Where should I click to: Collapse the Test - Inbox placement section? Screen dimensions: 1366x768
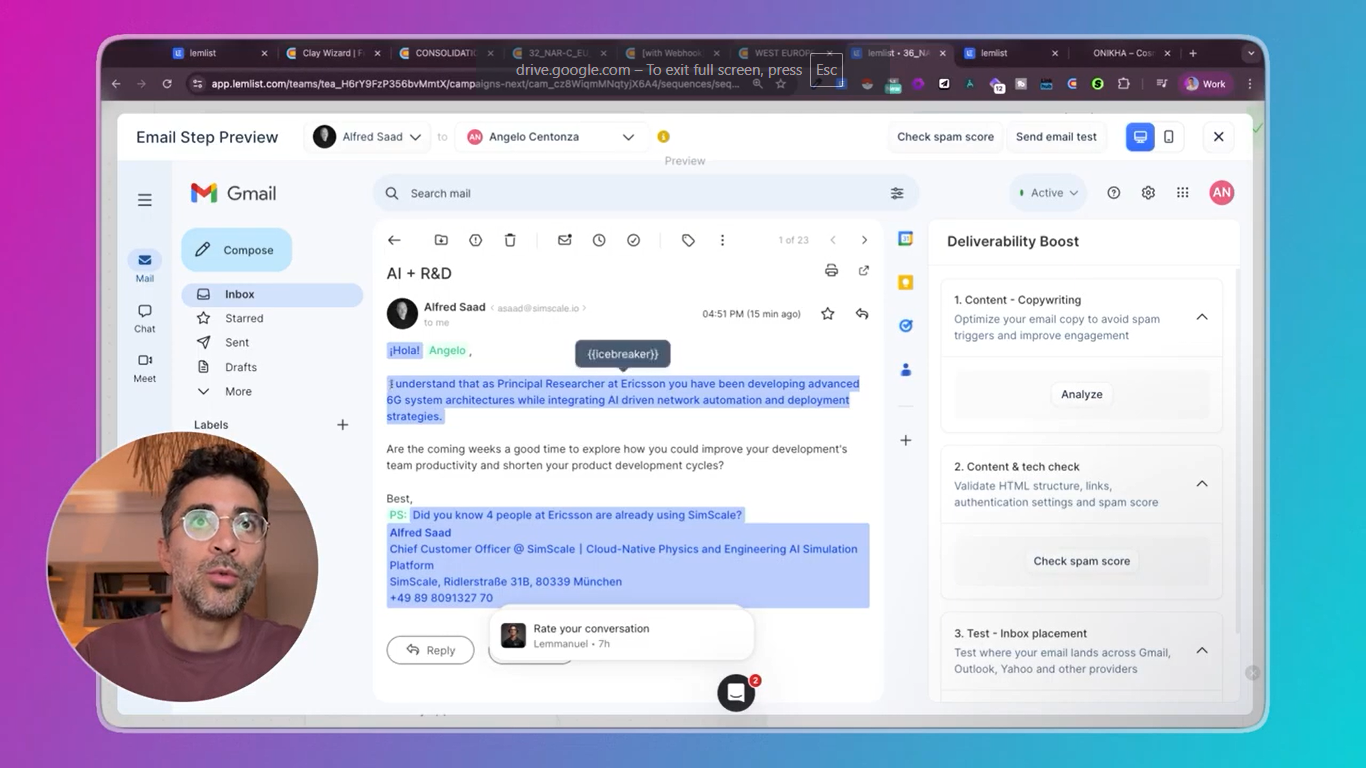coord(1202,651)
